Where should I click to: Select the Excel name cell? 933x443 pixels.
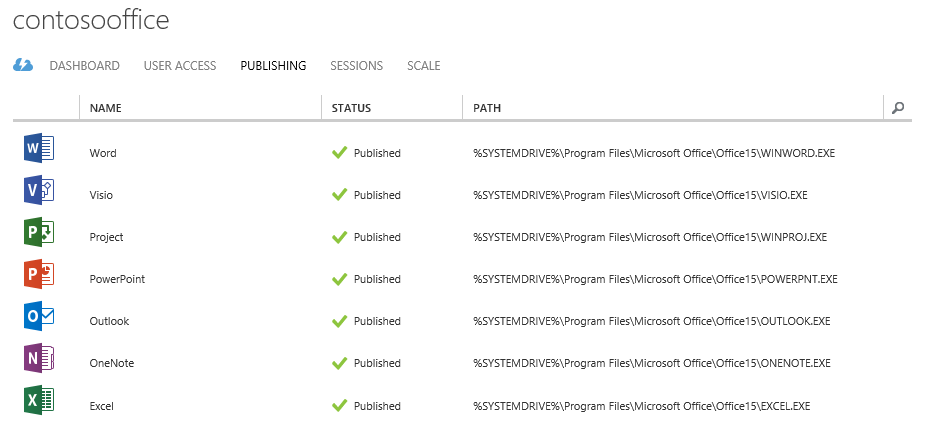click(x=102, y=406)
